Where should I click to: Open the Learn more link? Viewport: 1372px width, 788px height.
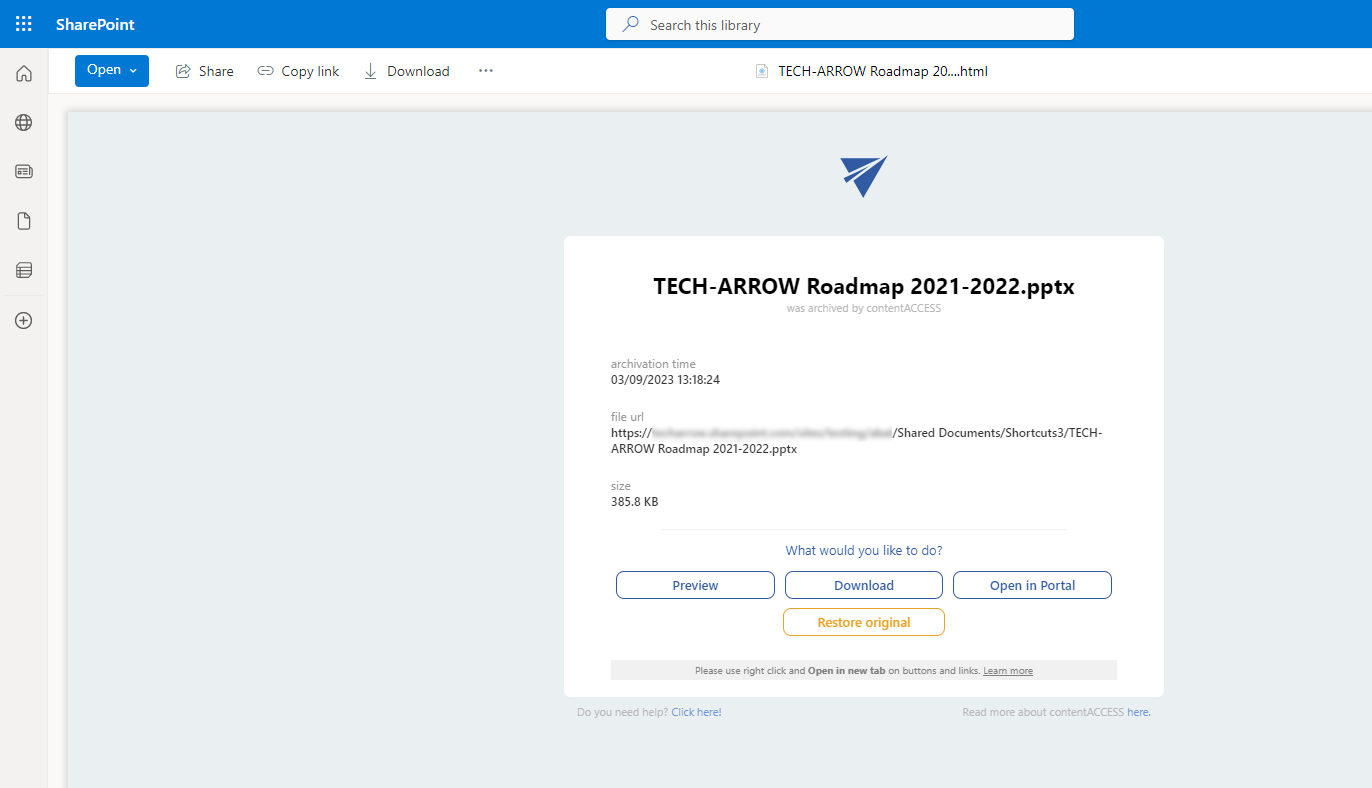[x=1007, y=671]
